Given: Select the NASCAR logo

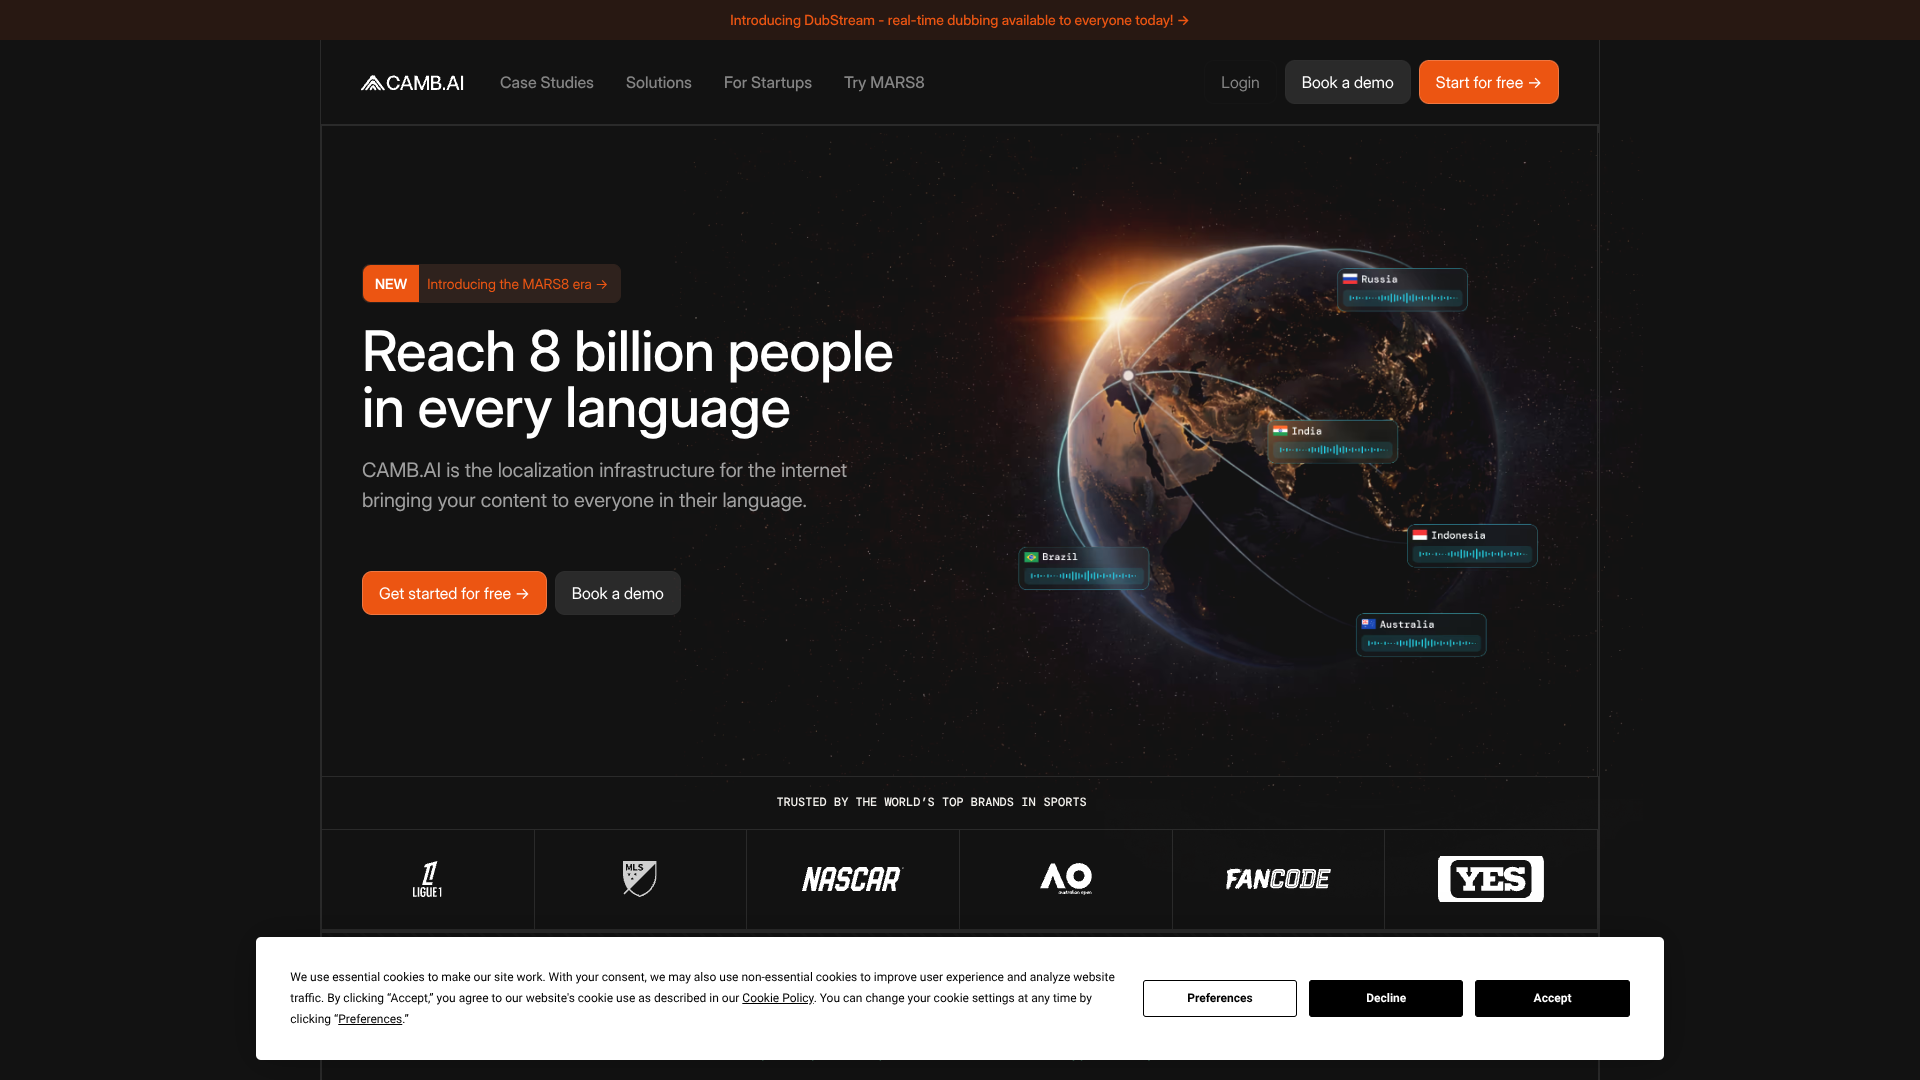Looking at the screenshot, I should coord(852,879).
